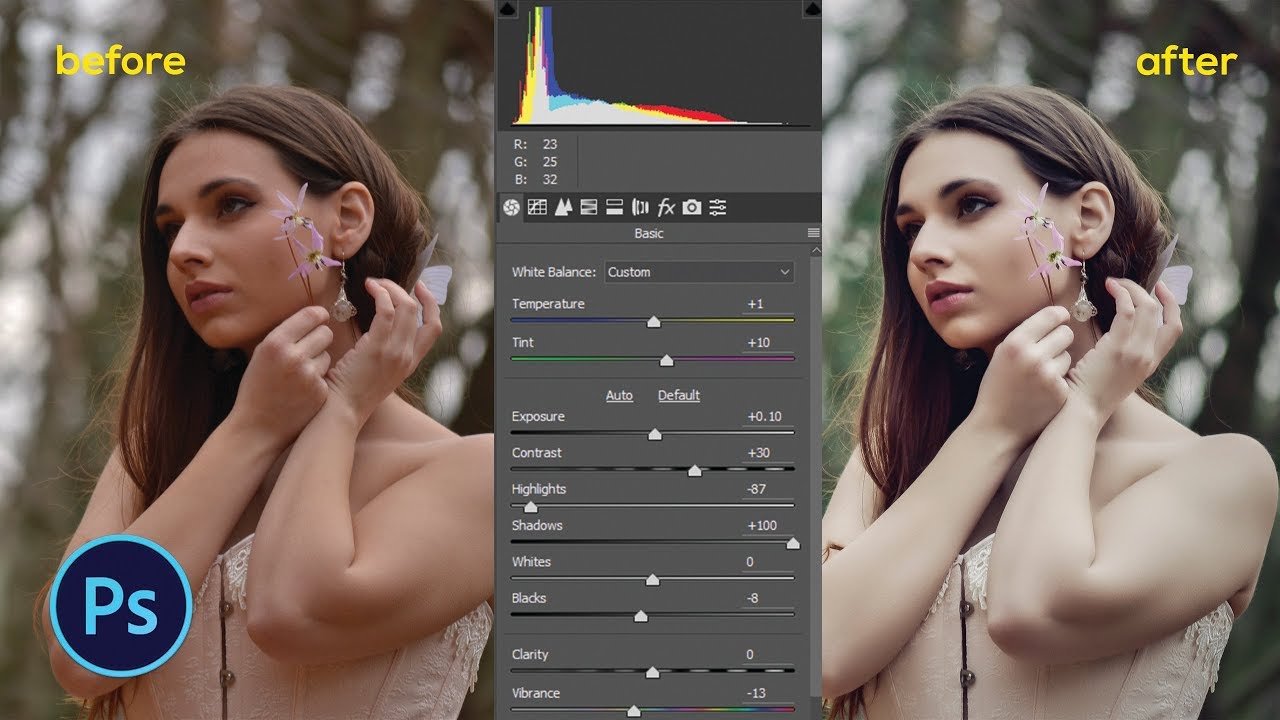The height and width of the screenshot is (720, 1280).
Task: Click the Clarity value field
Action: click(x=768, y=655)
